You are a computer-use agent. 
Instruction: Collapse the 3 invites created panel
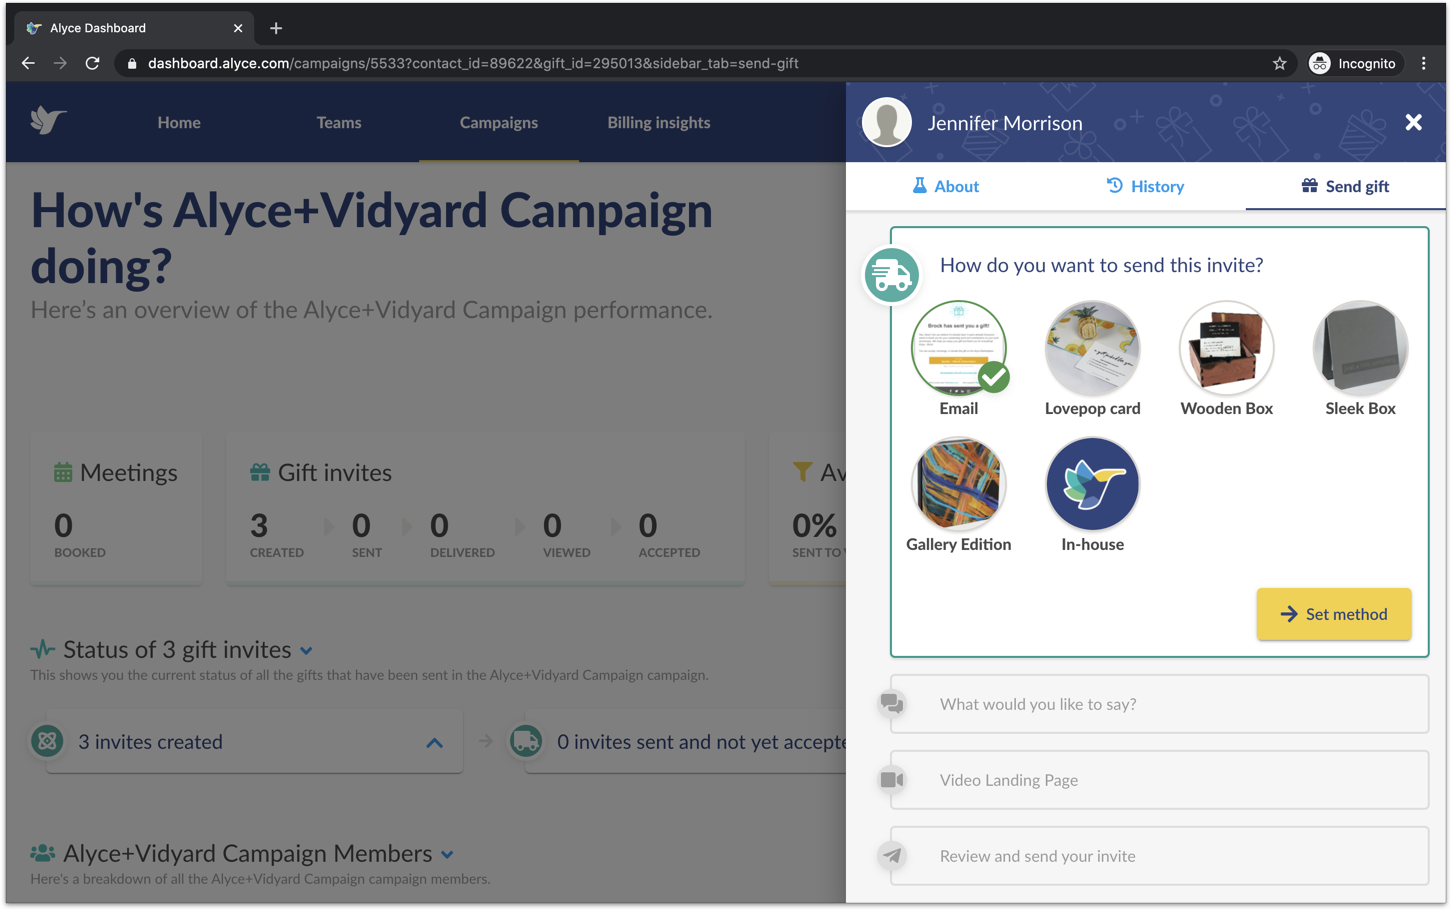pyautogui.click(x=434, y=743)
